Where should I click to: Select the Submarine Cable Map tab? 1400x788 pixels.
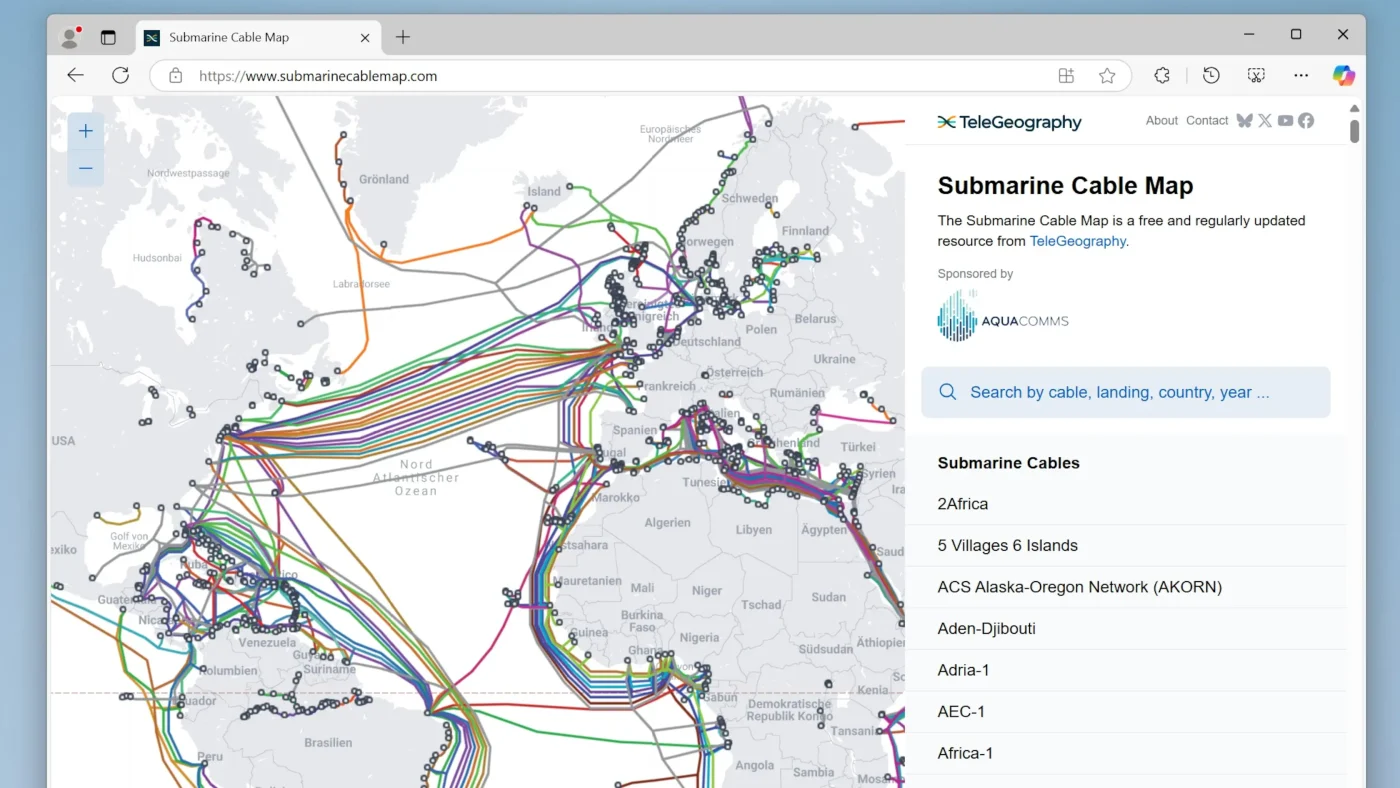257,38
